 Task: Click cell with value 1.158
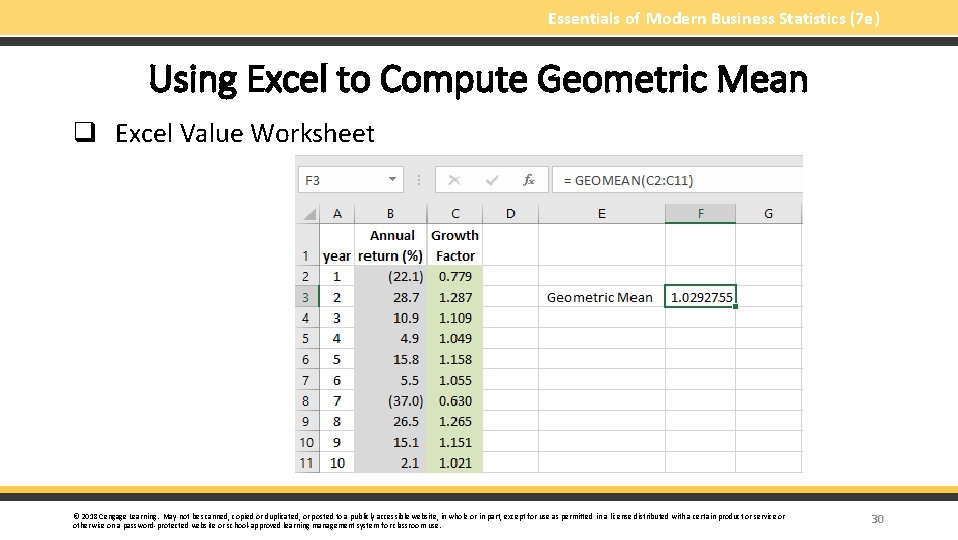[455, 359]
